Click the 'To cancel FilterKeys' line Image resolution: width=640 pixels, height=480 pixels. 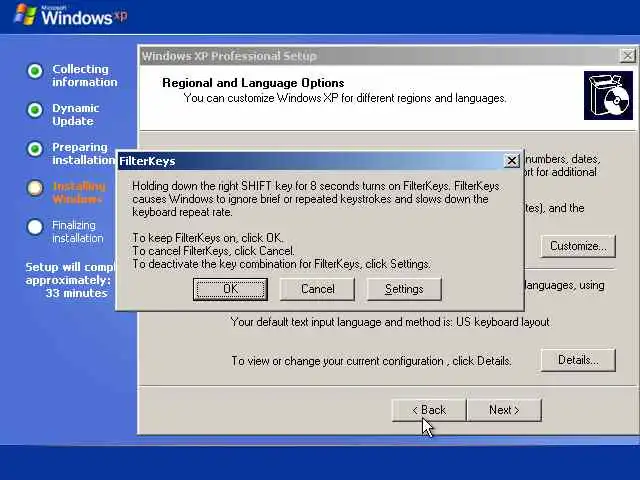click(213, 251)
